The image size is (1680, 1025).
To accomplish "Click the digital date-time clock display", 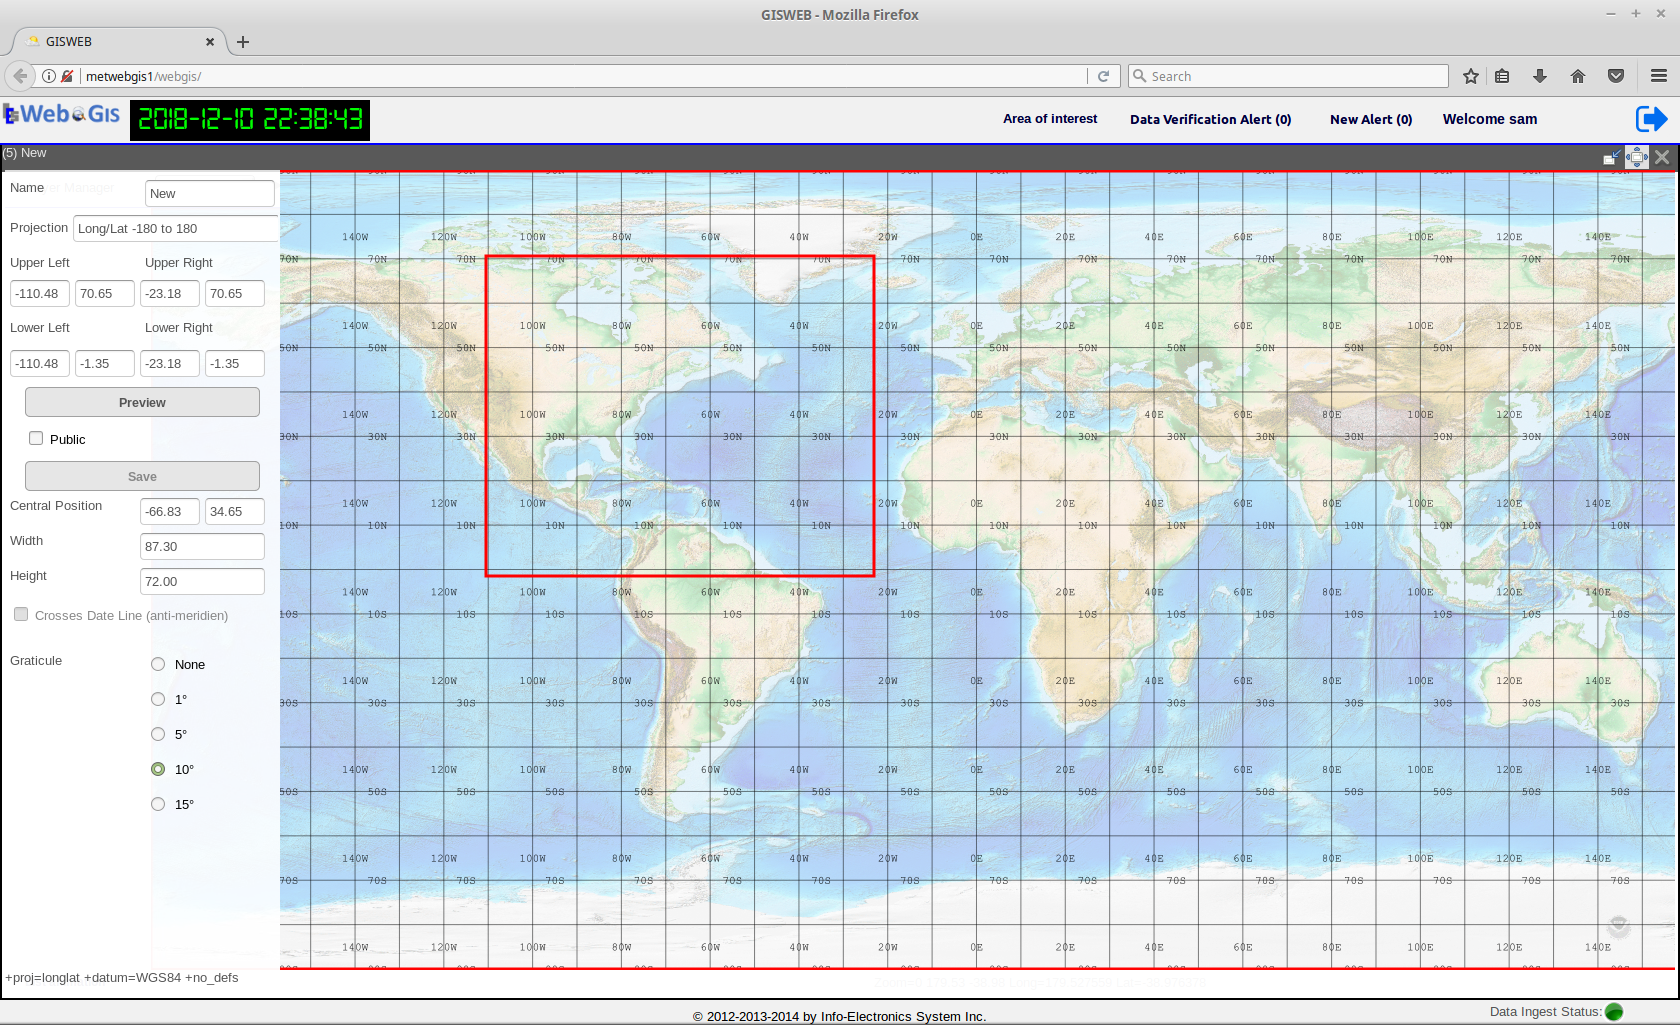I will (250, 119).
